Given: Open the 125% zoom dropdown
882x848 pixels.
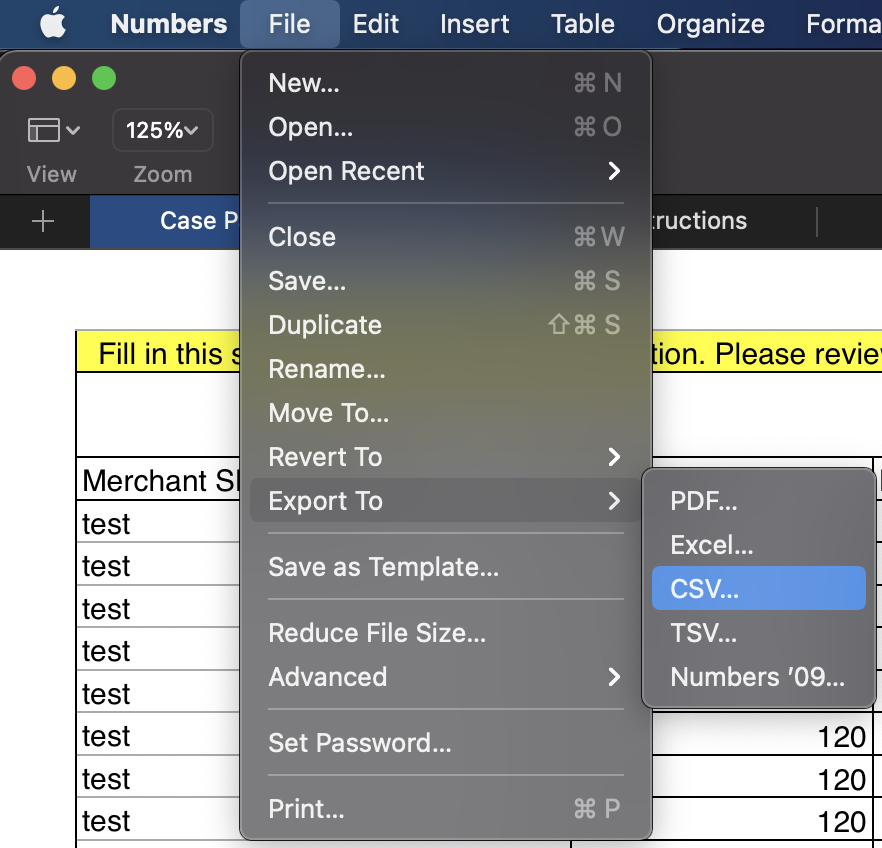Looking at the screenshot, I should (x=163, y=130).
